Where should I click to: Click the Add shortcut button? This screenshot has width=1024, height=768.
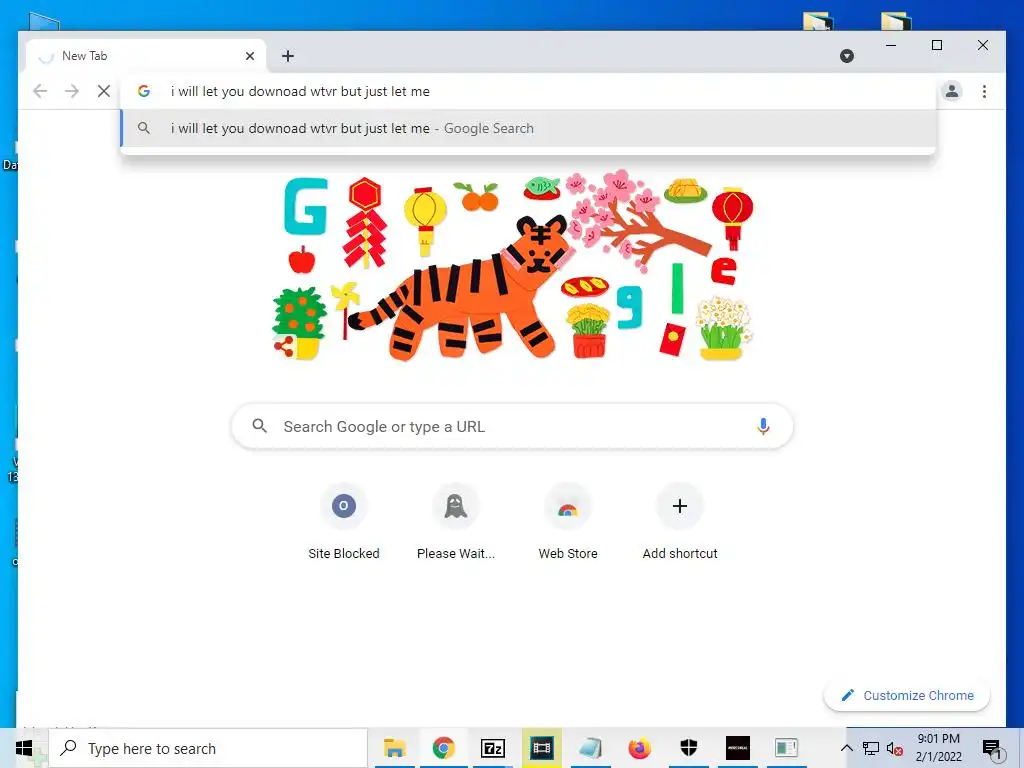coord(680,522)
